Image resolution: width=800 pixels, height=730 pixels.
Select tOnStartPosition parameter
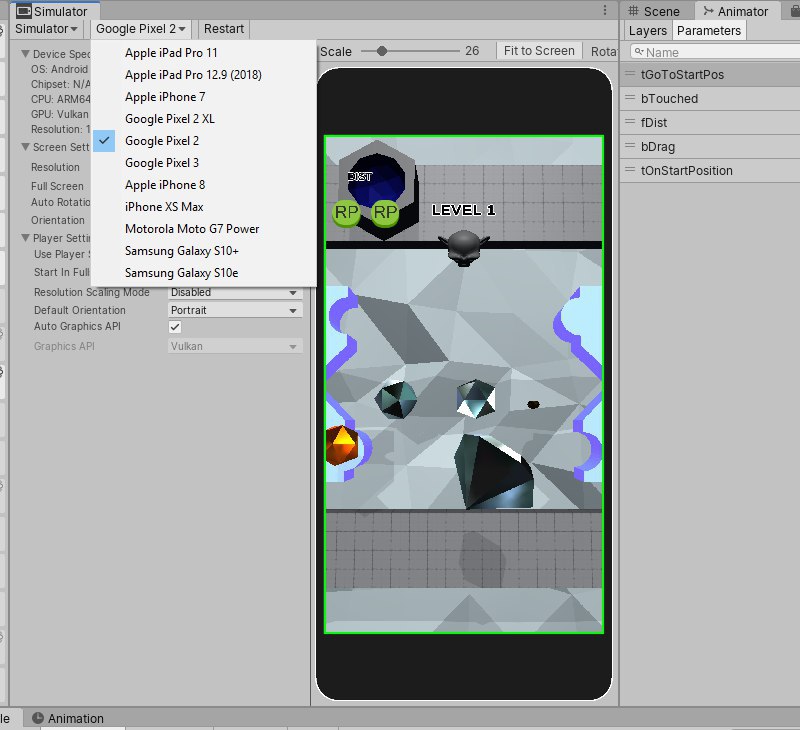click(x=710, y=170)
